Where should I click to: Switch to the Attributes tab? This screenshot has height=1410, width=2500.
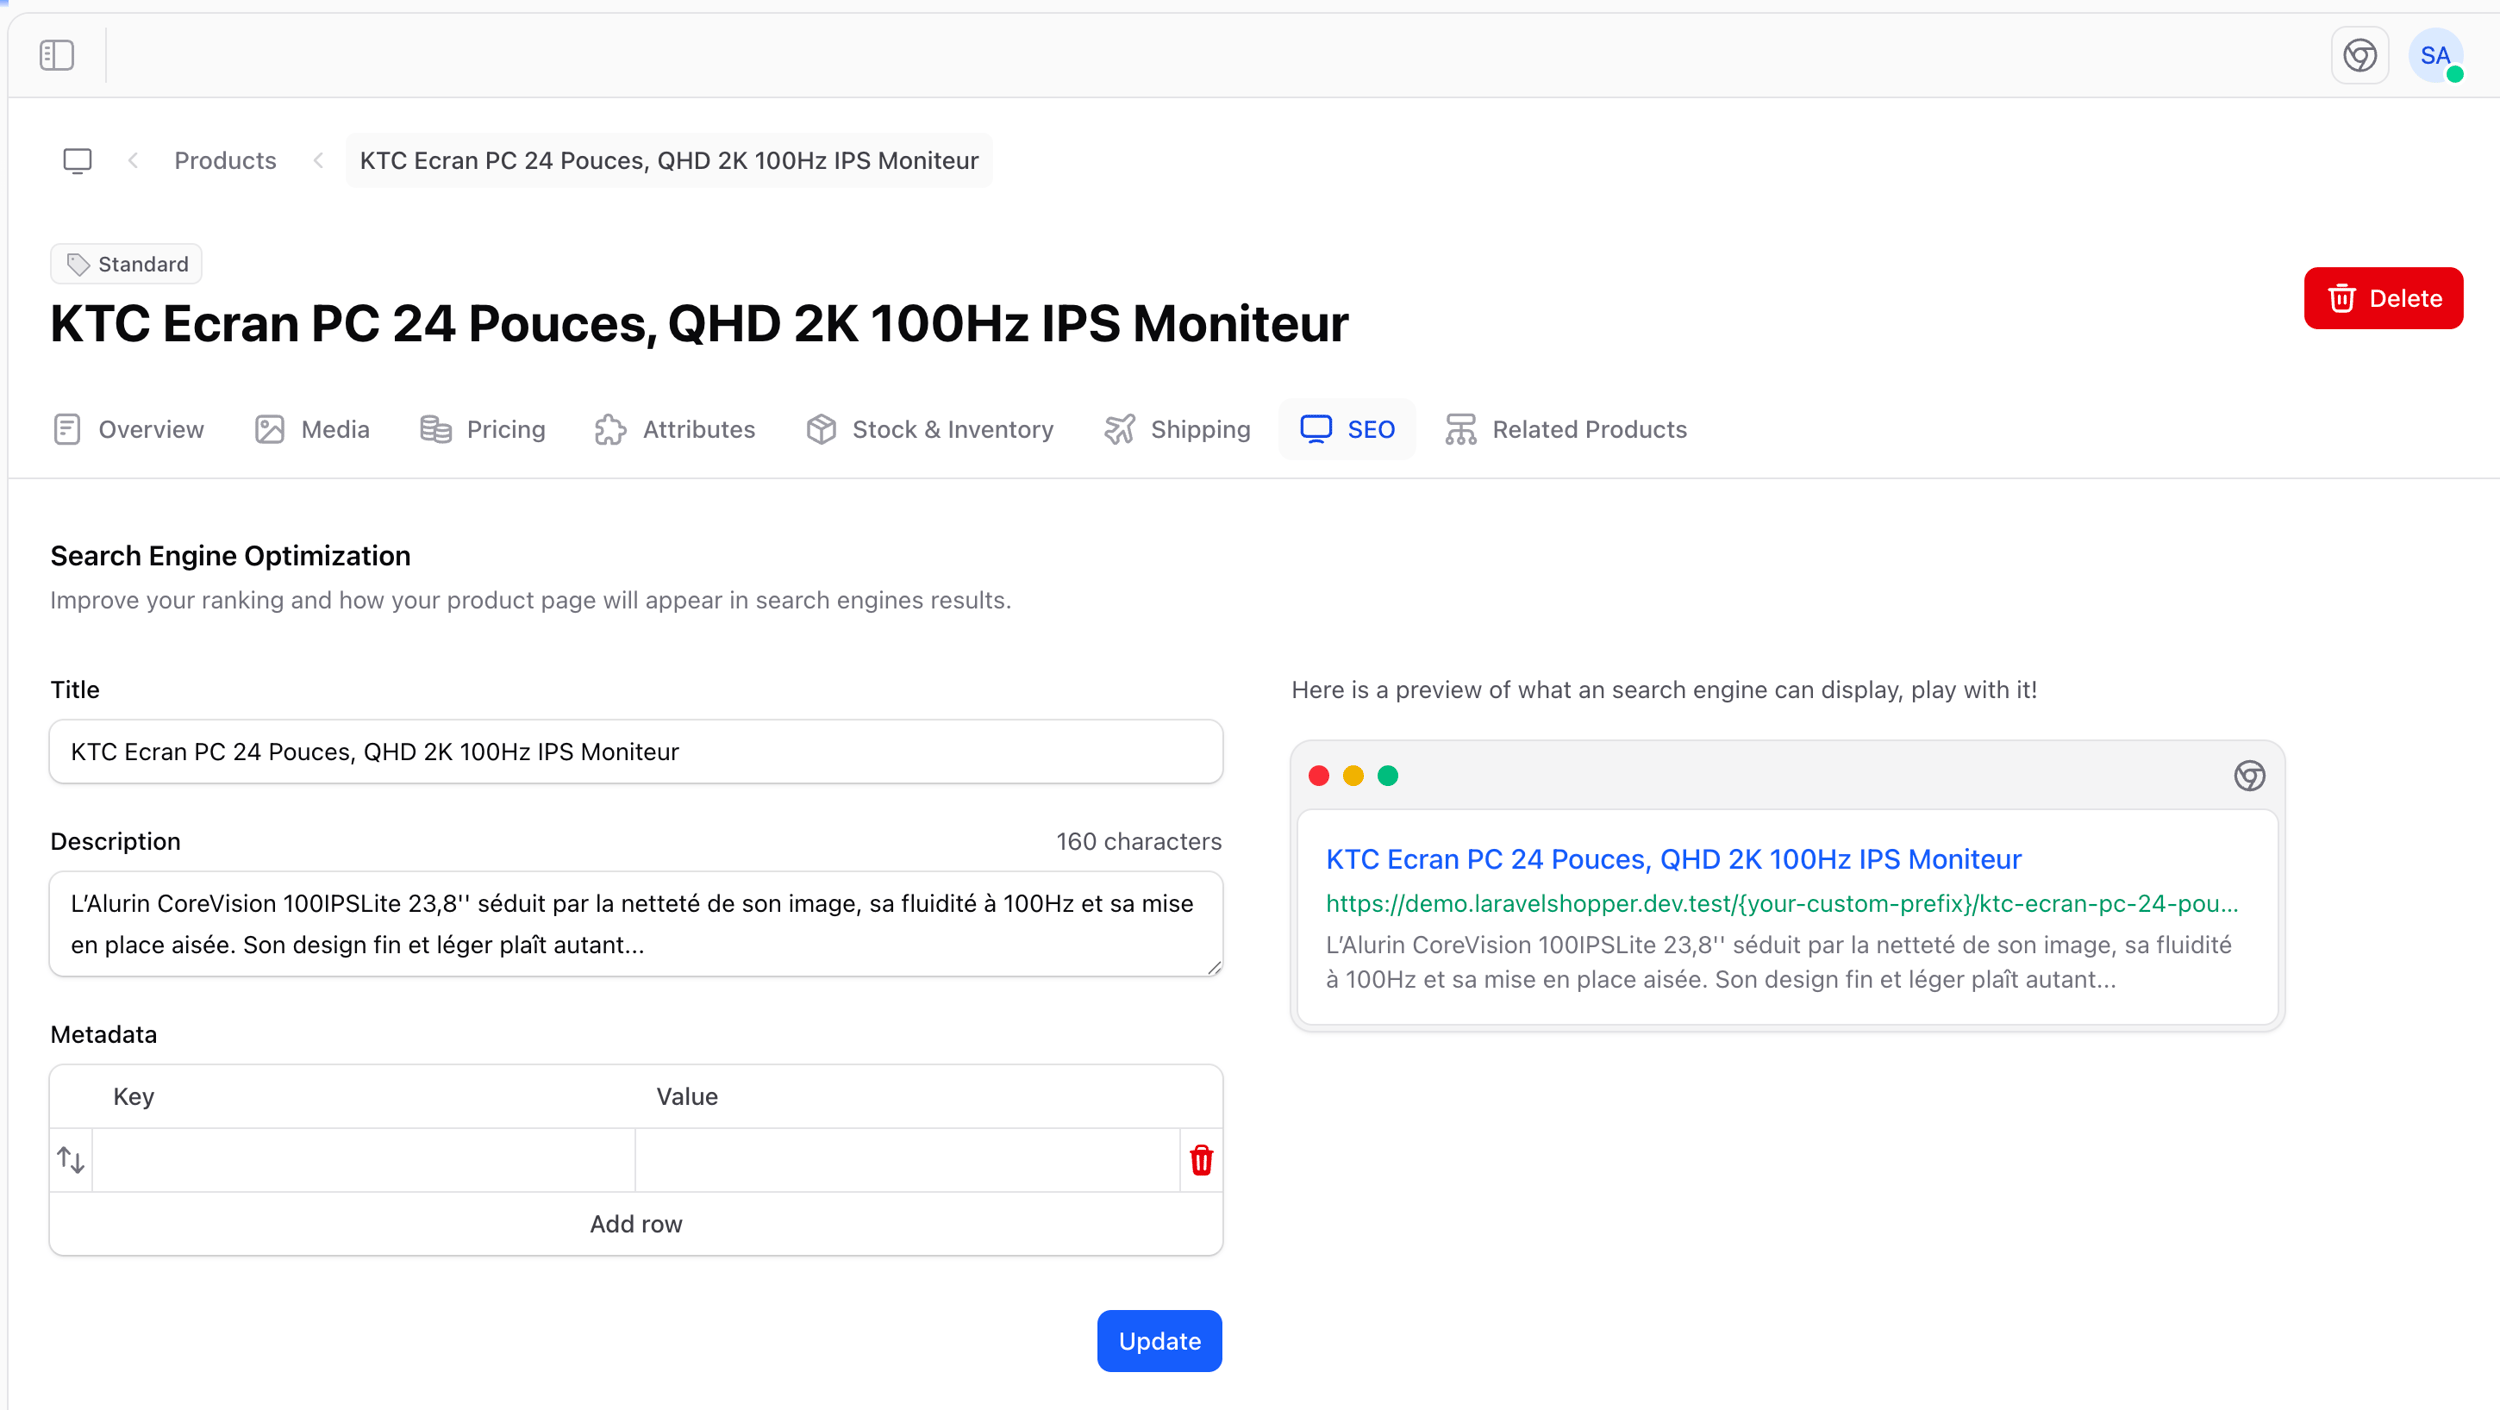(x=675, y=429)
